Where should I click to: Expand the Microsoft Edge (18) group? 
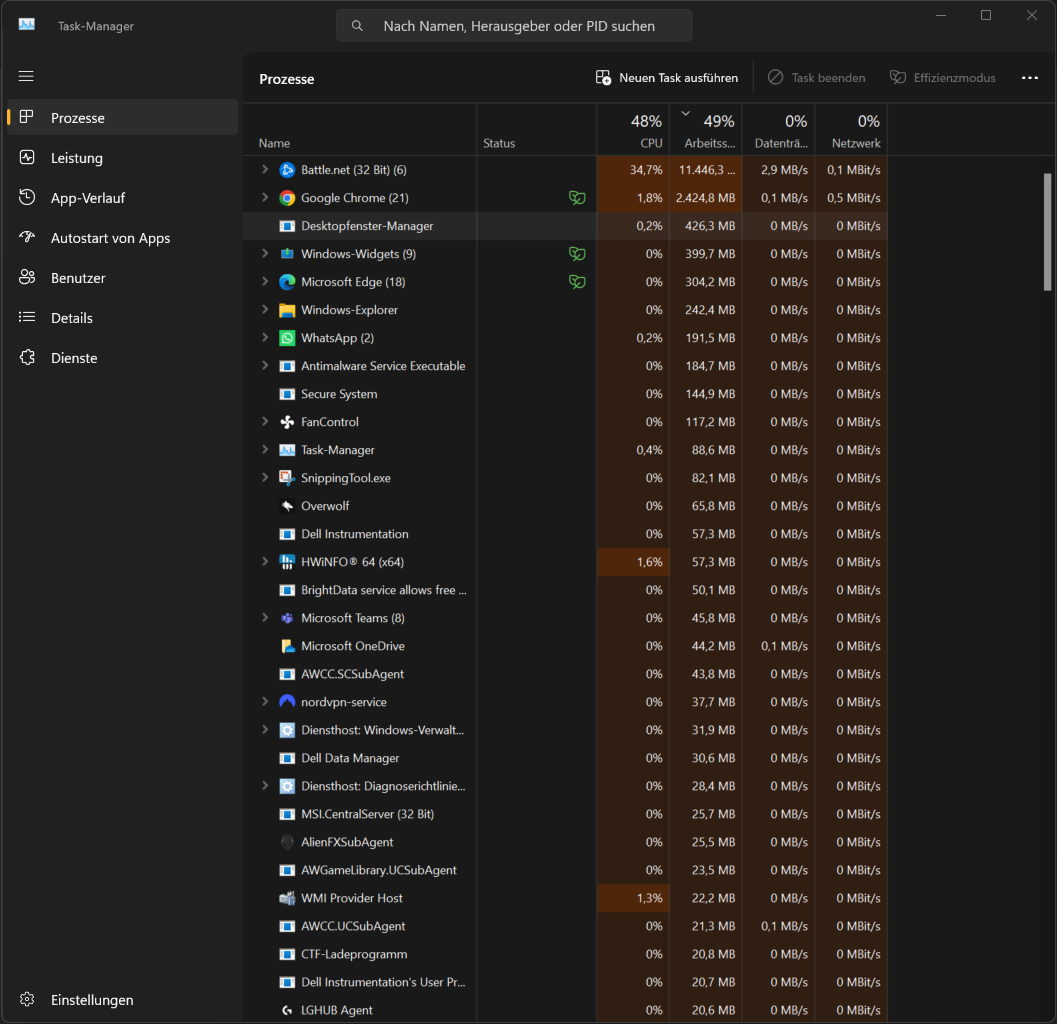[x=265, y=282]
